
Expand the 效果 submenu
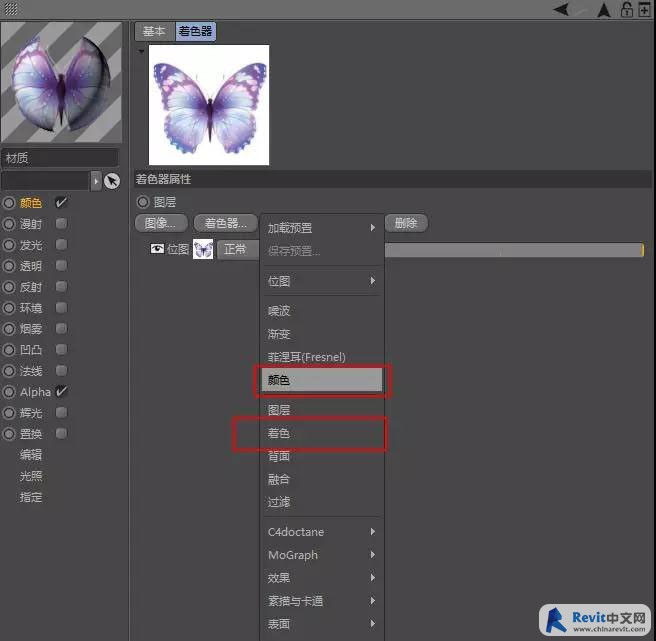(321, 578)
